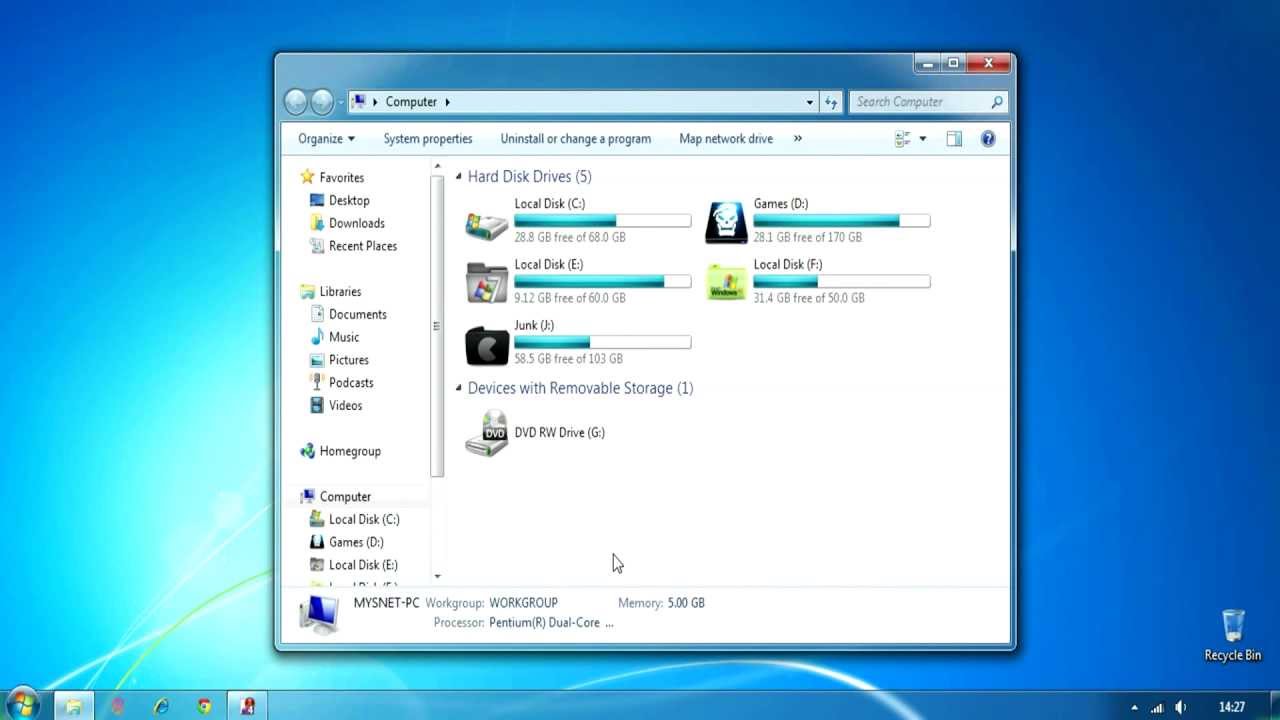Click the Forward navigation arrow
Image resolution: width=1280 pixels, height=720 pixels.
[321, 101]
